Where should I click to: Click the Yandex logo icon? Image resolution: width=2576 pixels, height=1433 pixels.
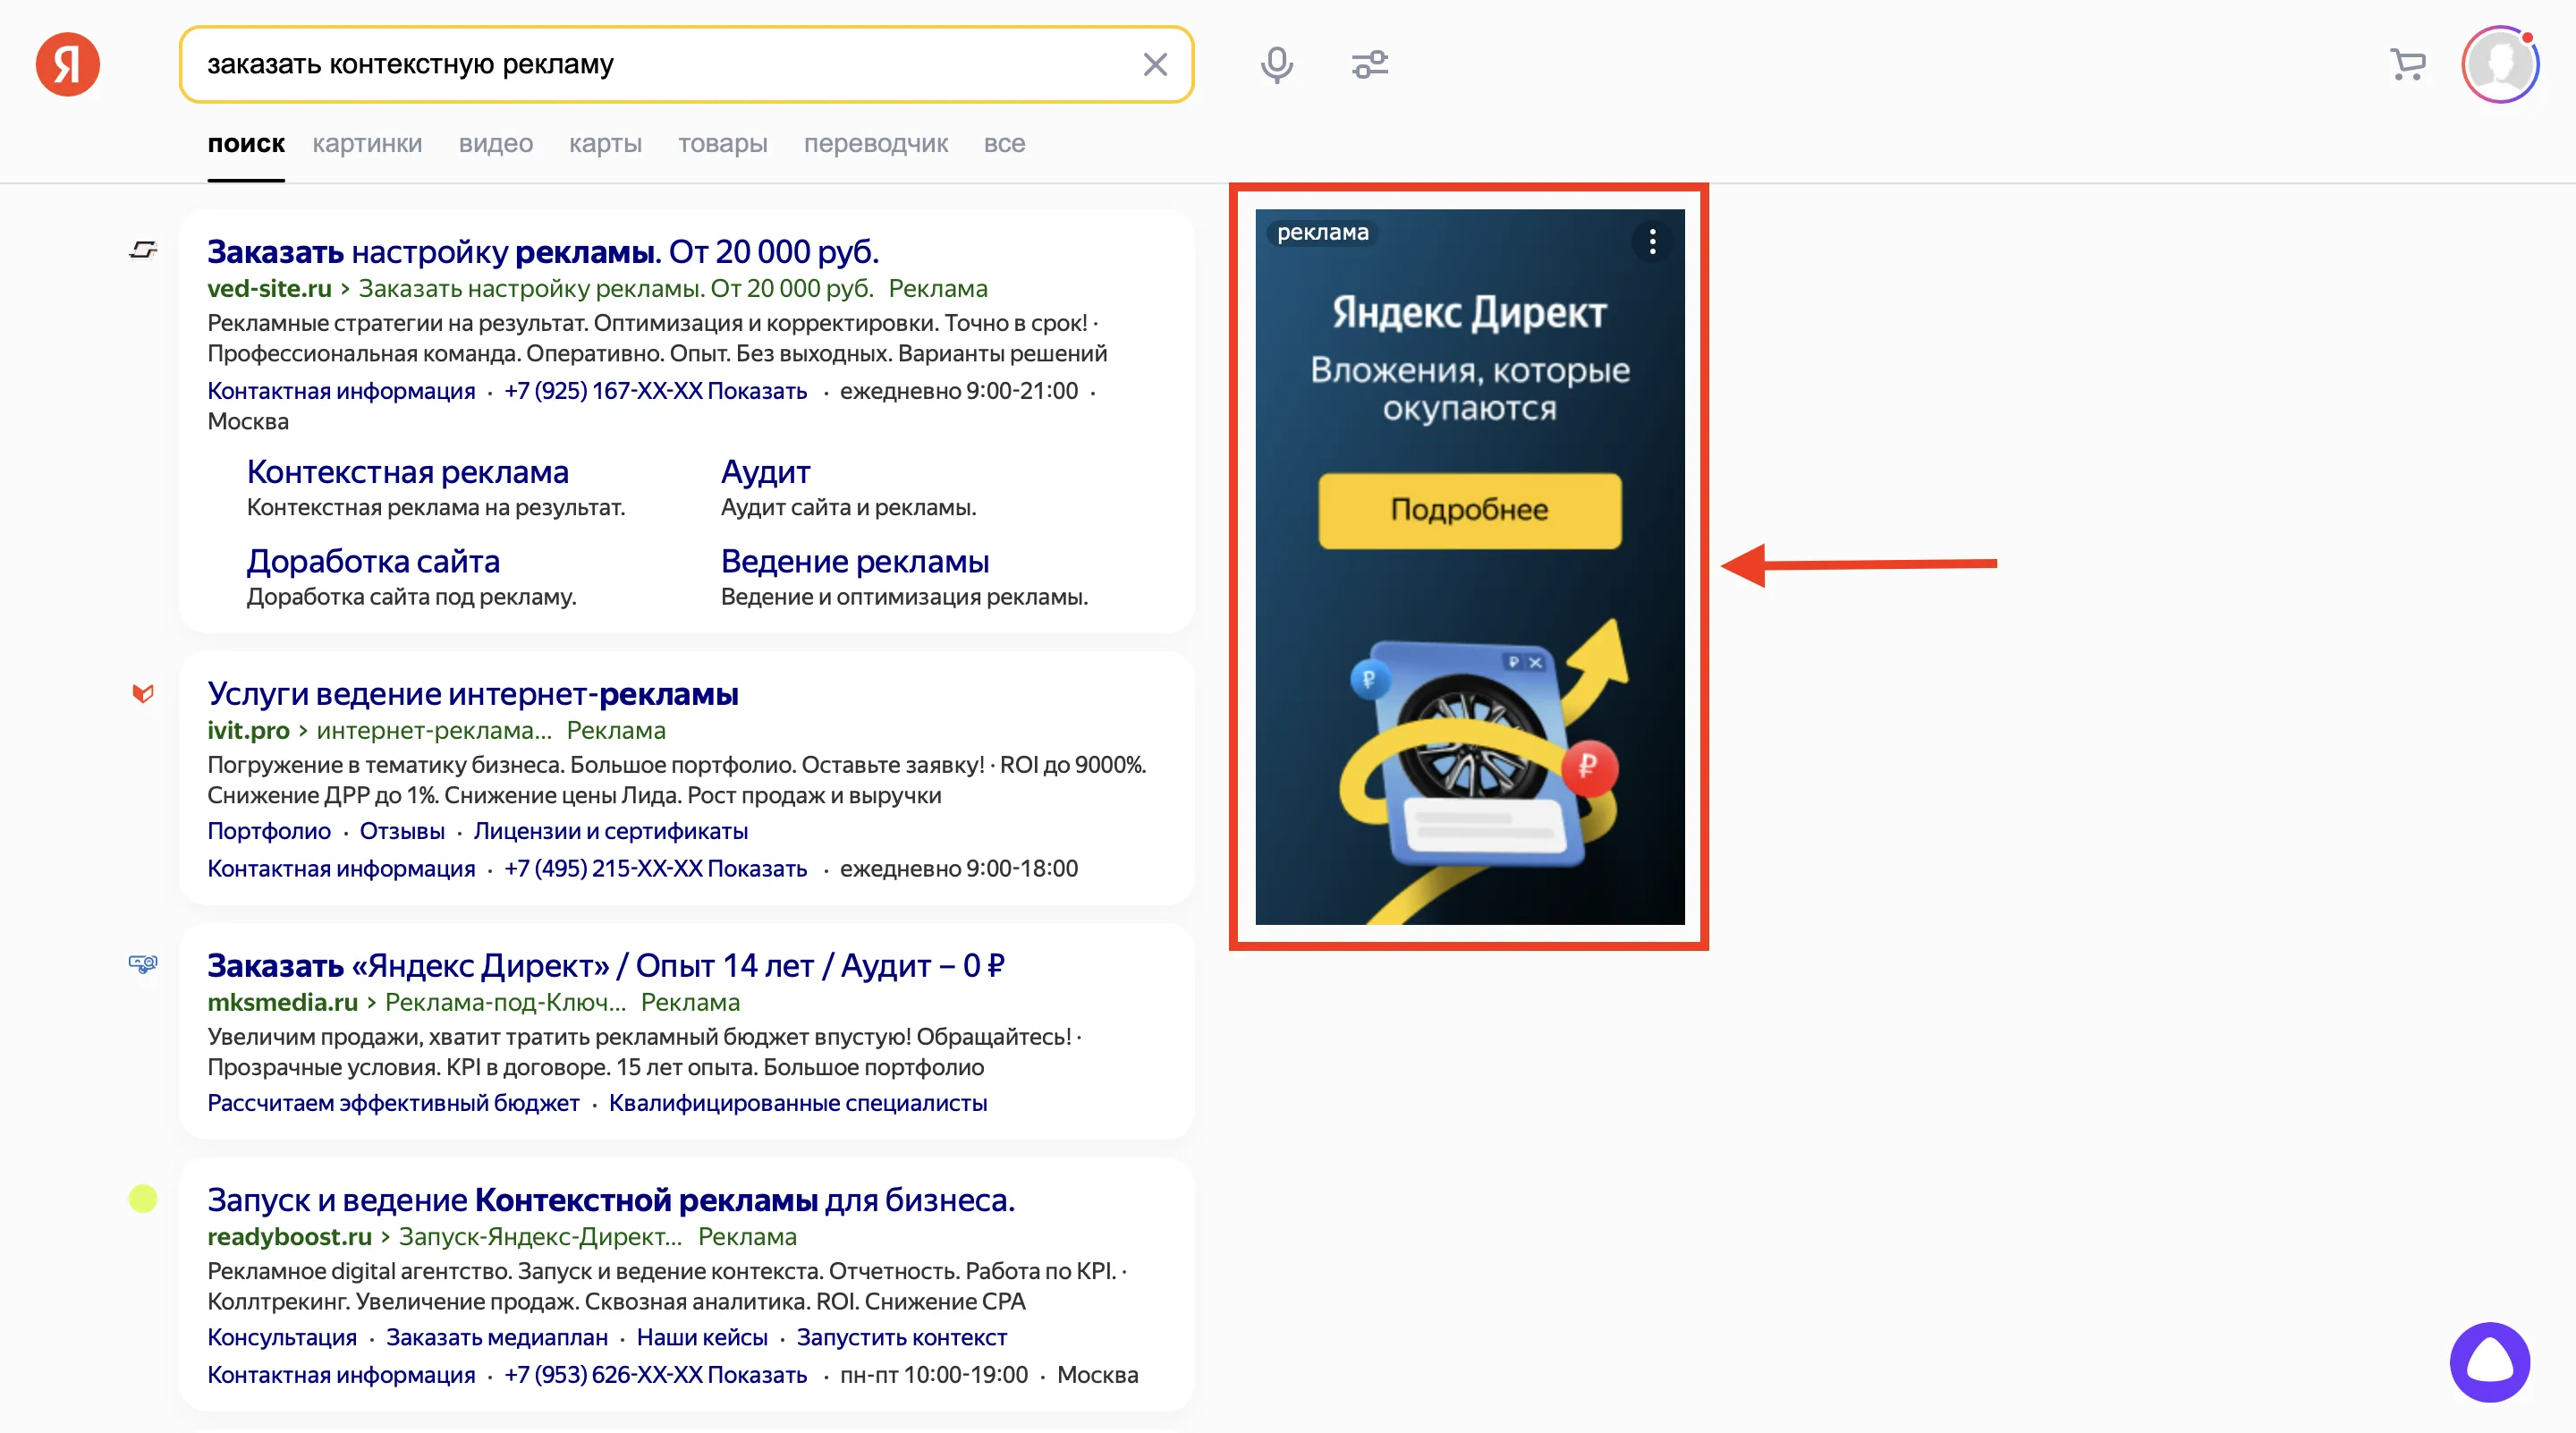pos(67,65)
